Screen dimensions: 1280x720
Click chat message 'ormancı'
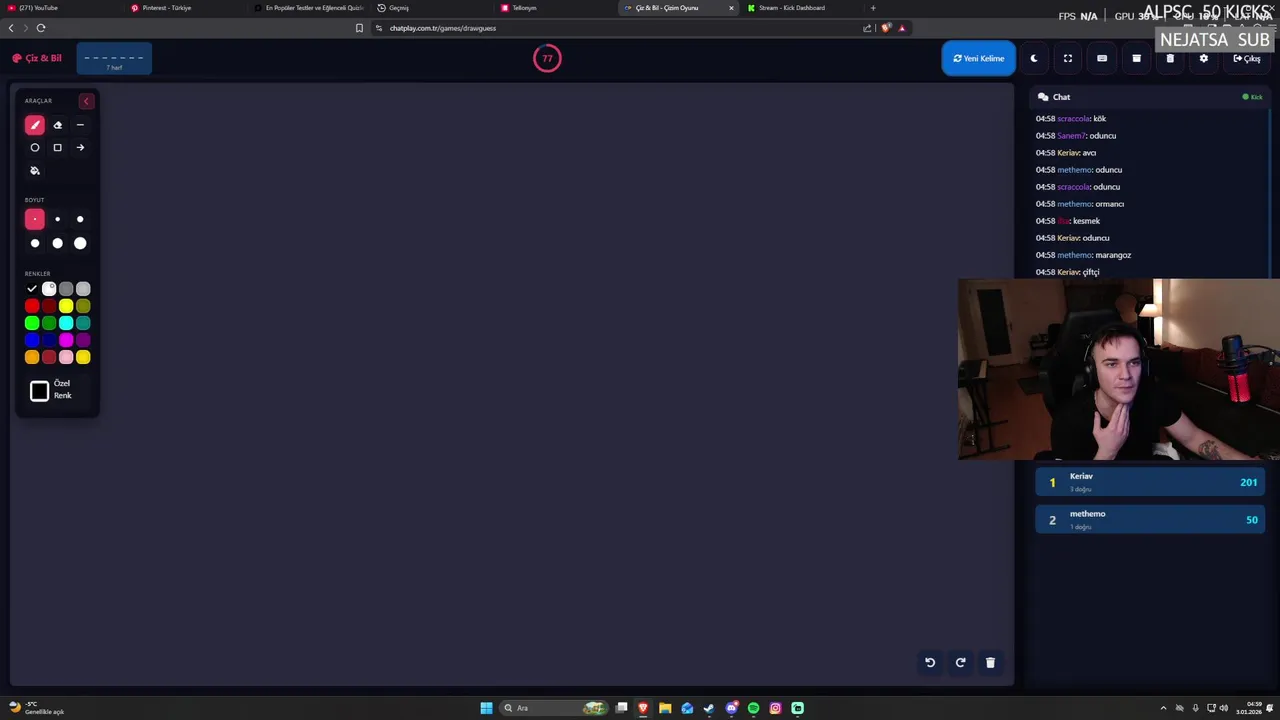tap(1080, 204)
